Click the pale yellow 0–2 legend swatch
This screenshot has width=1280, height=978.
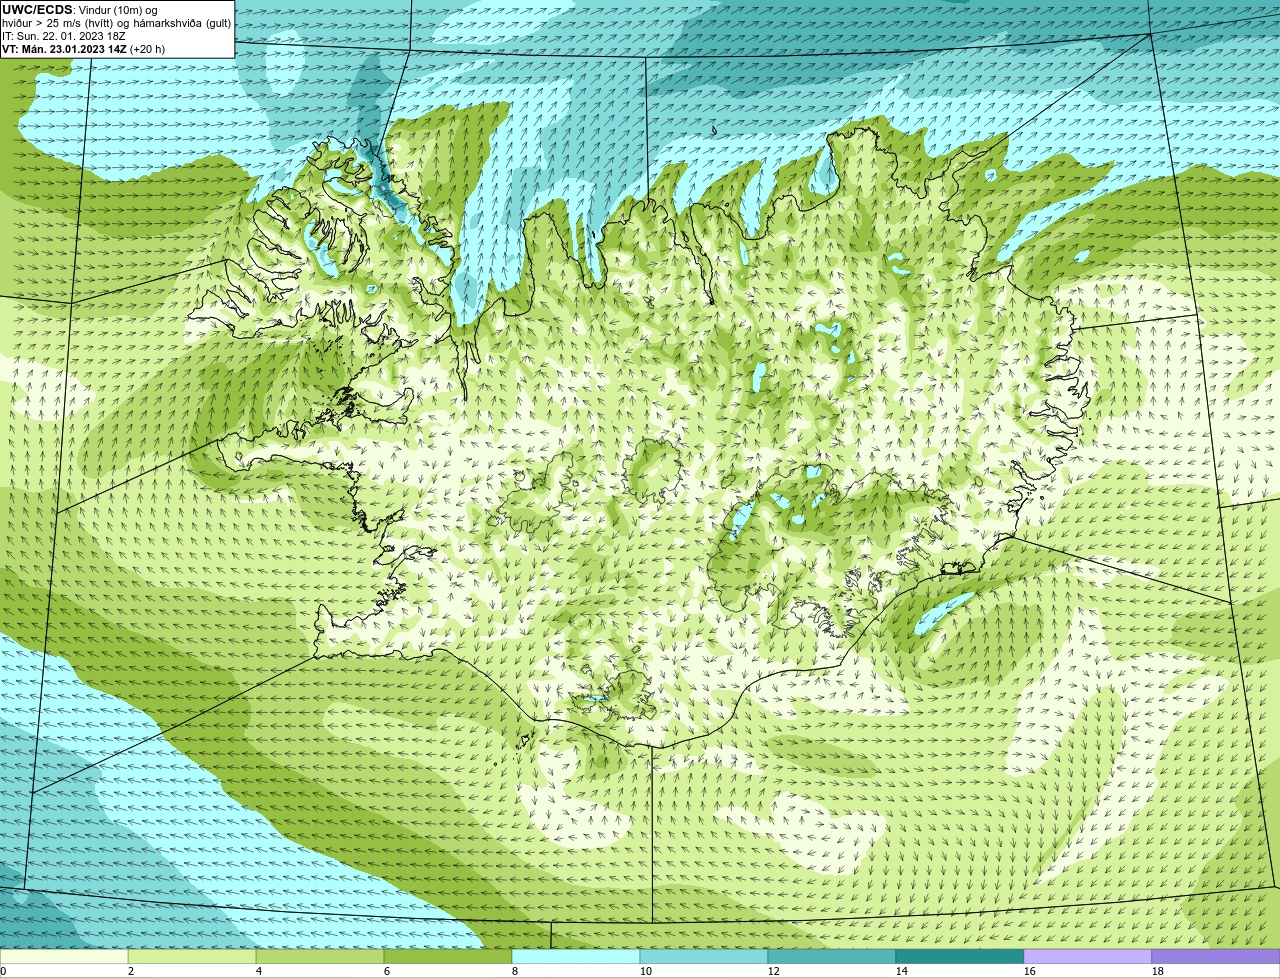tap(64, 957)
